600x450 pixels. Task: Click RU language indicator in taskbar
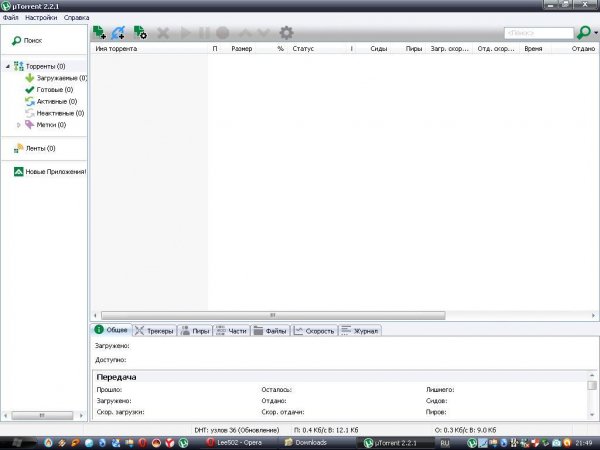click(444, 443)
